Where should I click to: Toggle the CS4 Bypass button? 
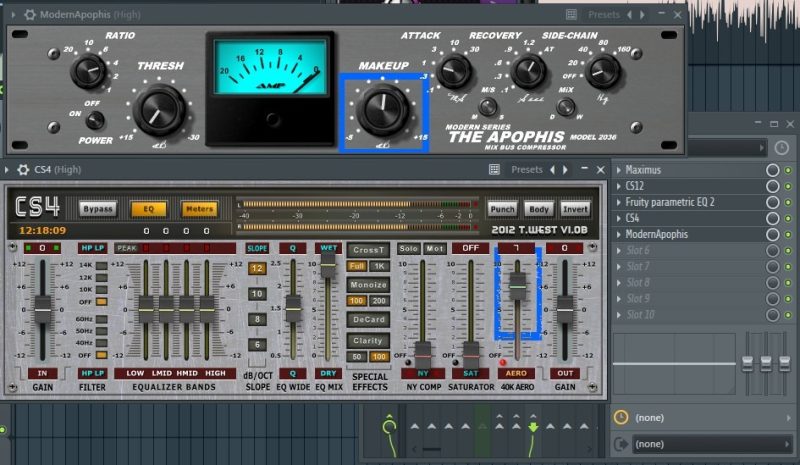(97, 209)
